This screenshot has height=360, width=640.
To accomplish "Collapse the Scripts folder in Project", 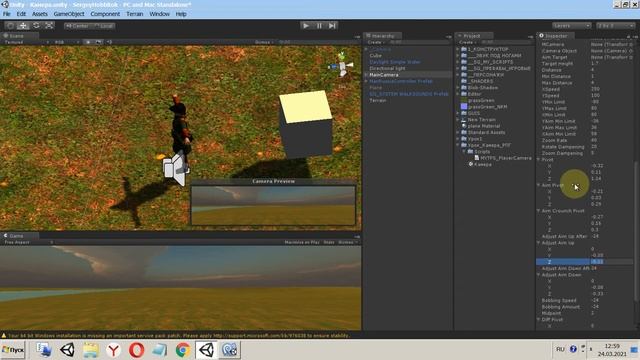I will 464,151.
